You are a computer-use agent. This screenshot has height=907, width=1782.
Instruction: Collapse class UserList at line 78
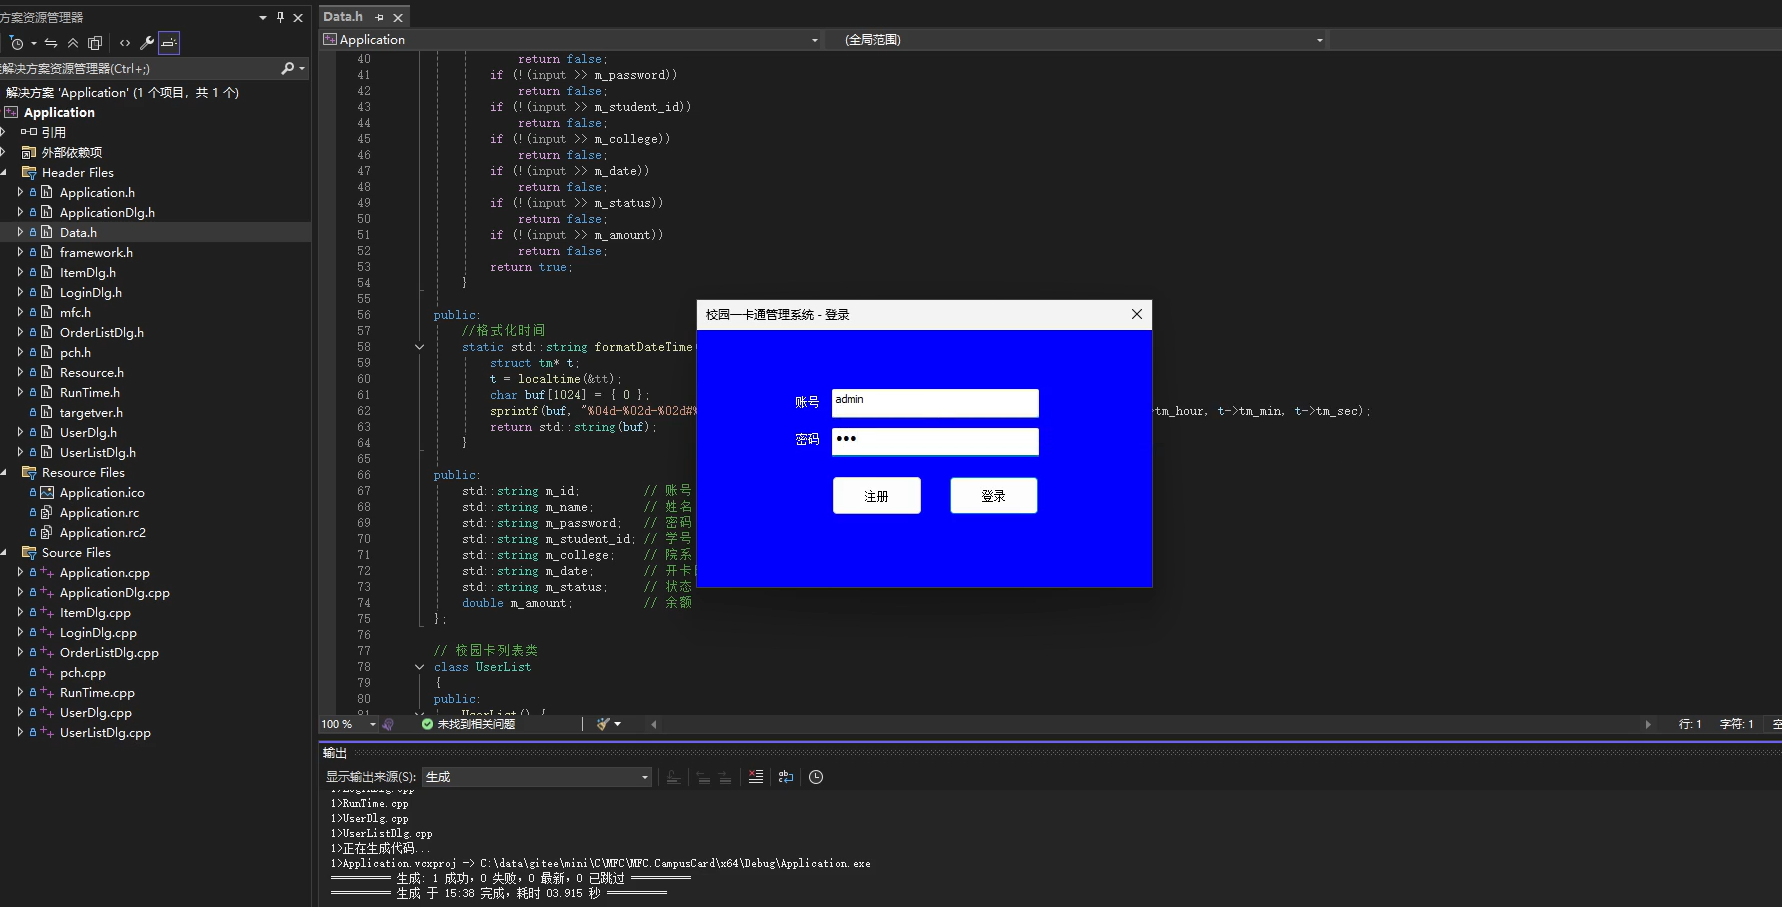[419, 667]
